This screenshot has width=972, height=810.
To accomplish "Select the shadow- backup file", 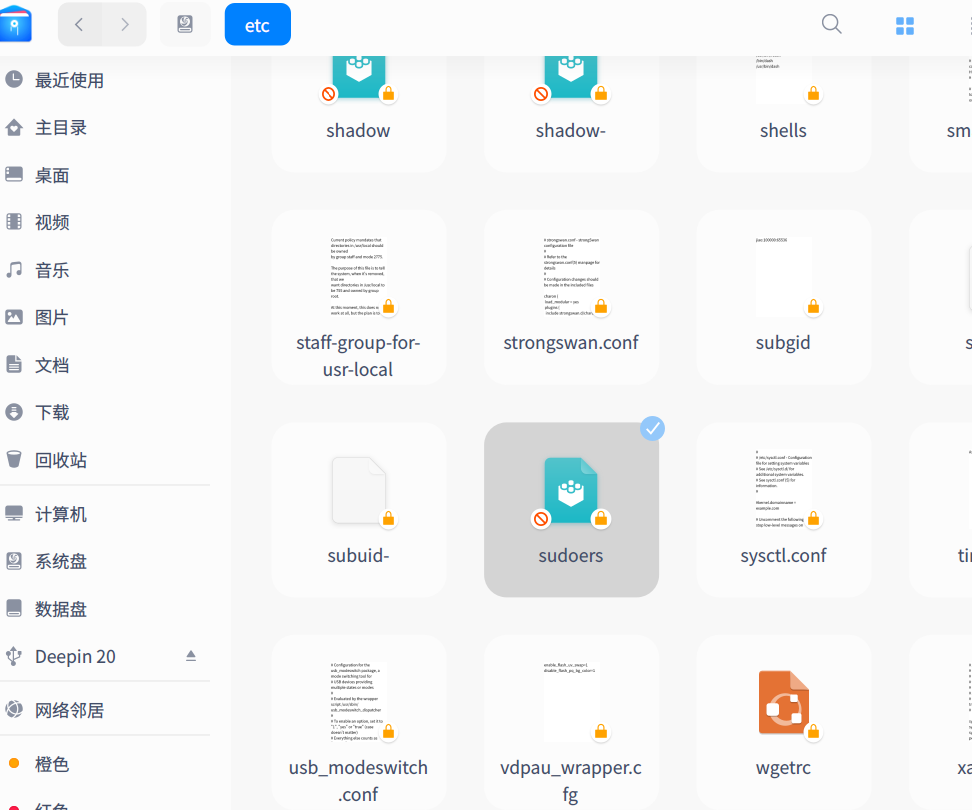I will (571, 113).
